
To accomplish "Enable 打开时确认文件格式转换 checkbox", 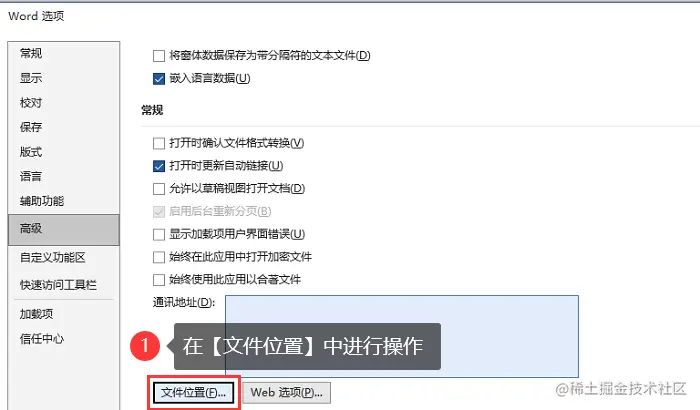I will (159, 143).
